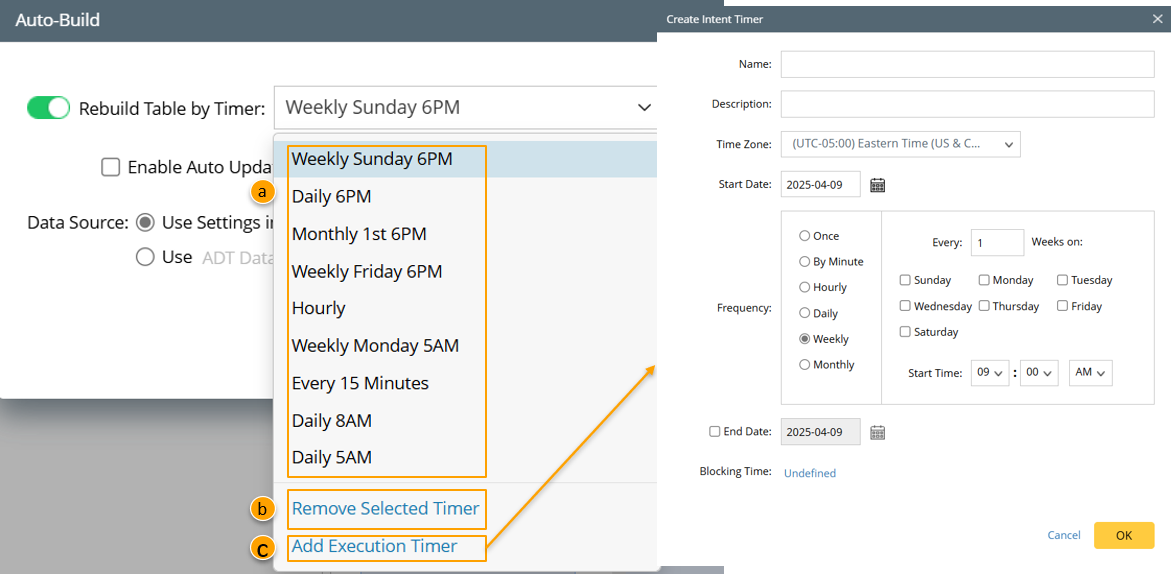Image resolution: width=1173 pixels, height=574 pixels.
Task: Click the Name input field
Action: (x=965, y=65)
